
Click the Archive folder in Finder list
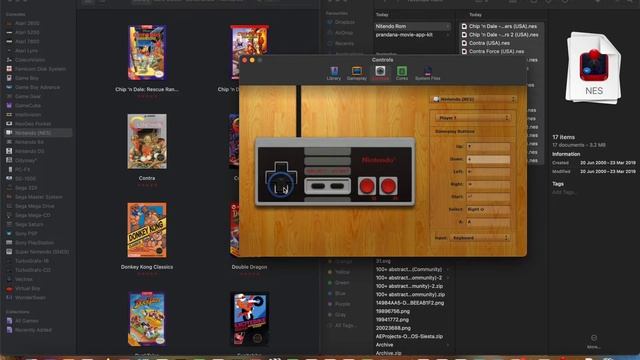384,345
